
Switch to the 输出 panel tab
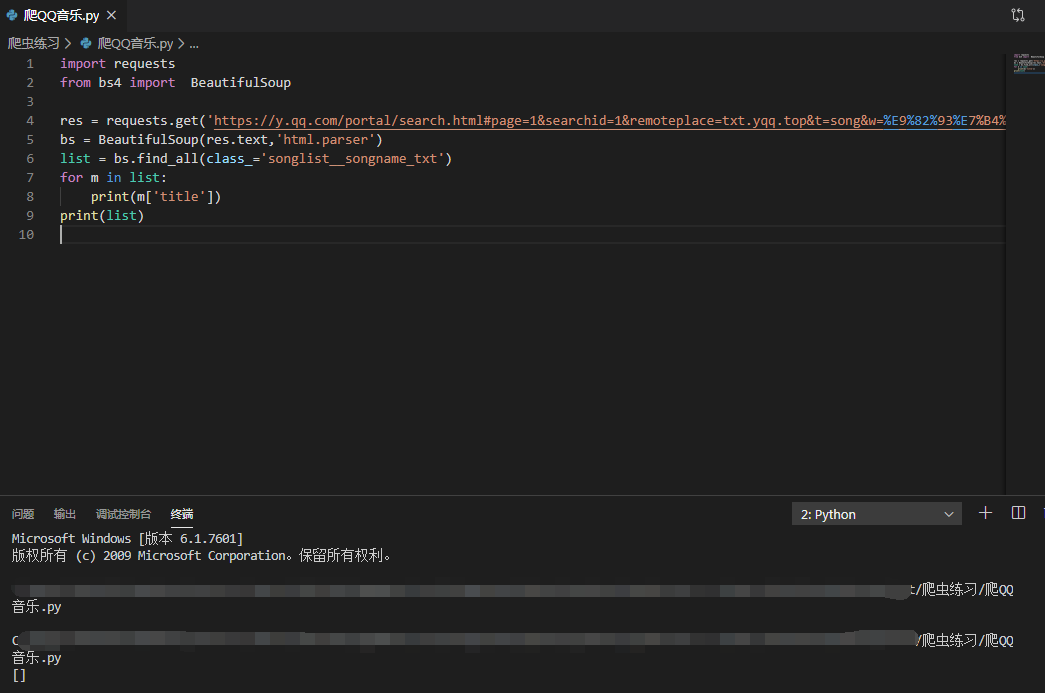coord(64,513)
